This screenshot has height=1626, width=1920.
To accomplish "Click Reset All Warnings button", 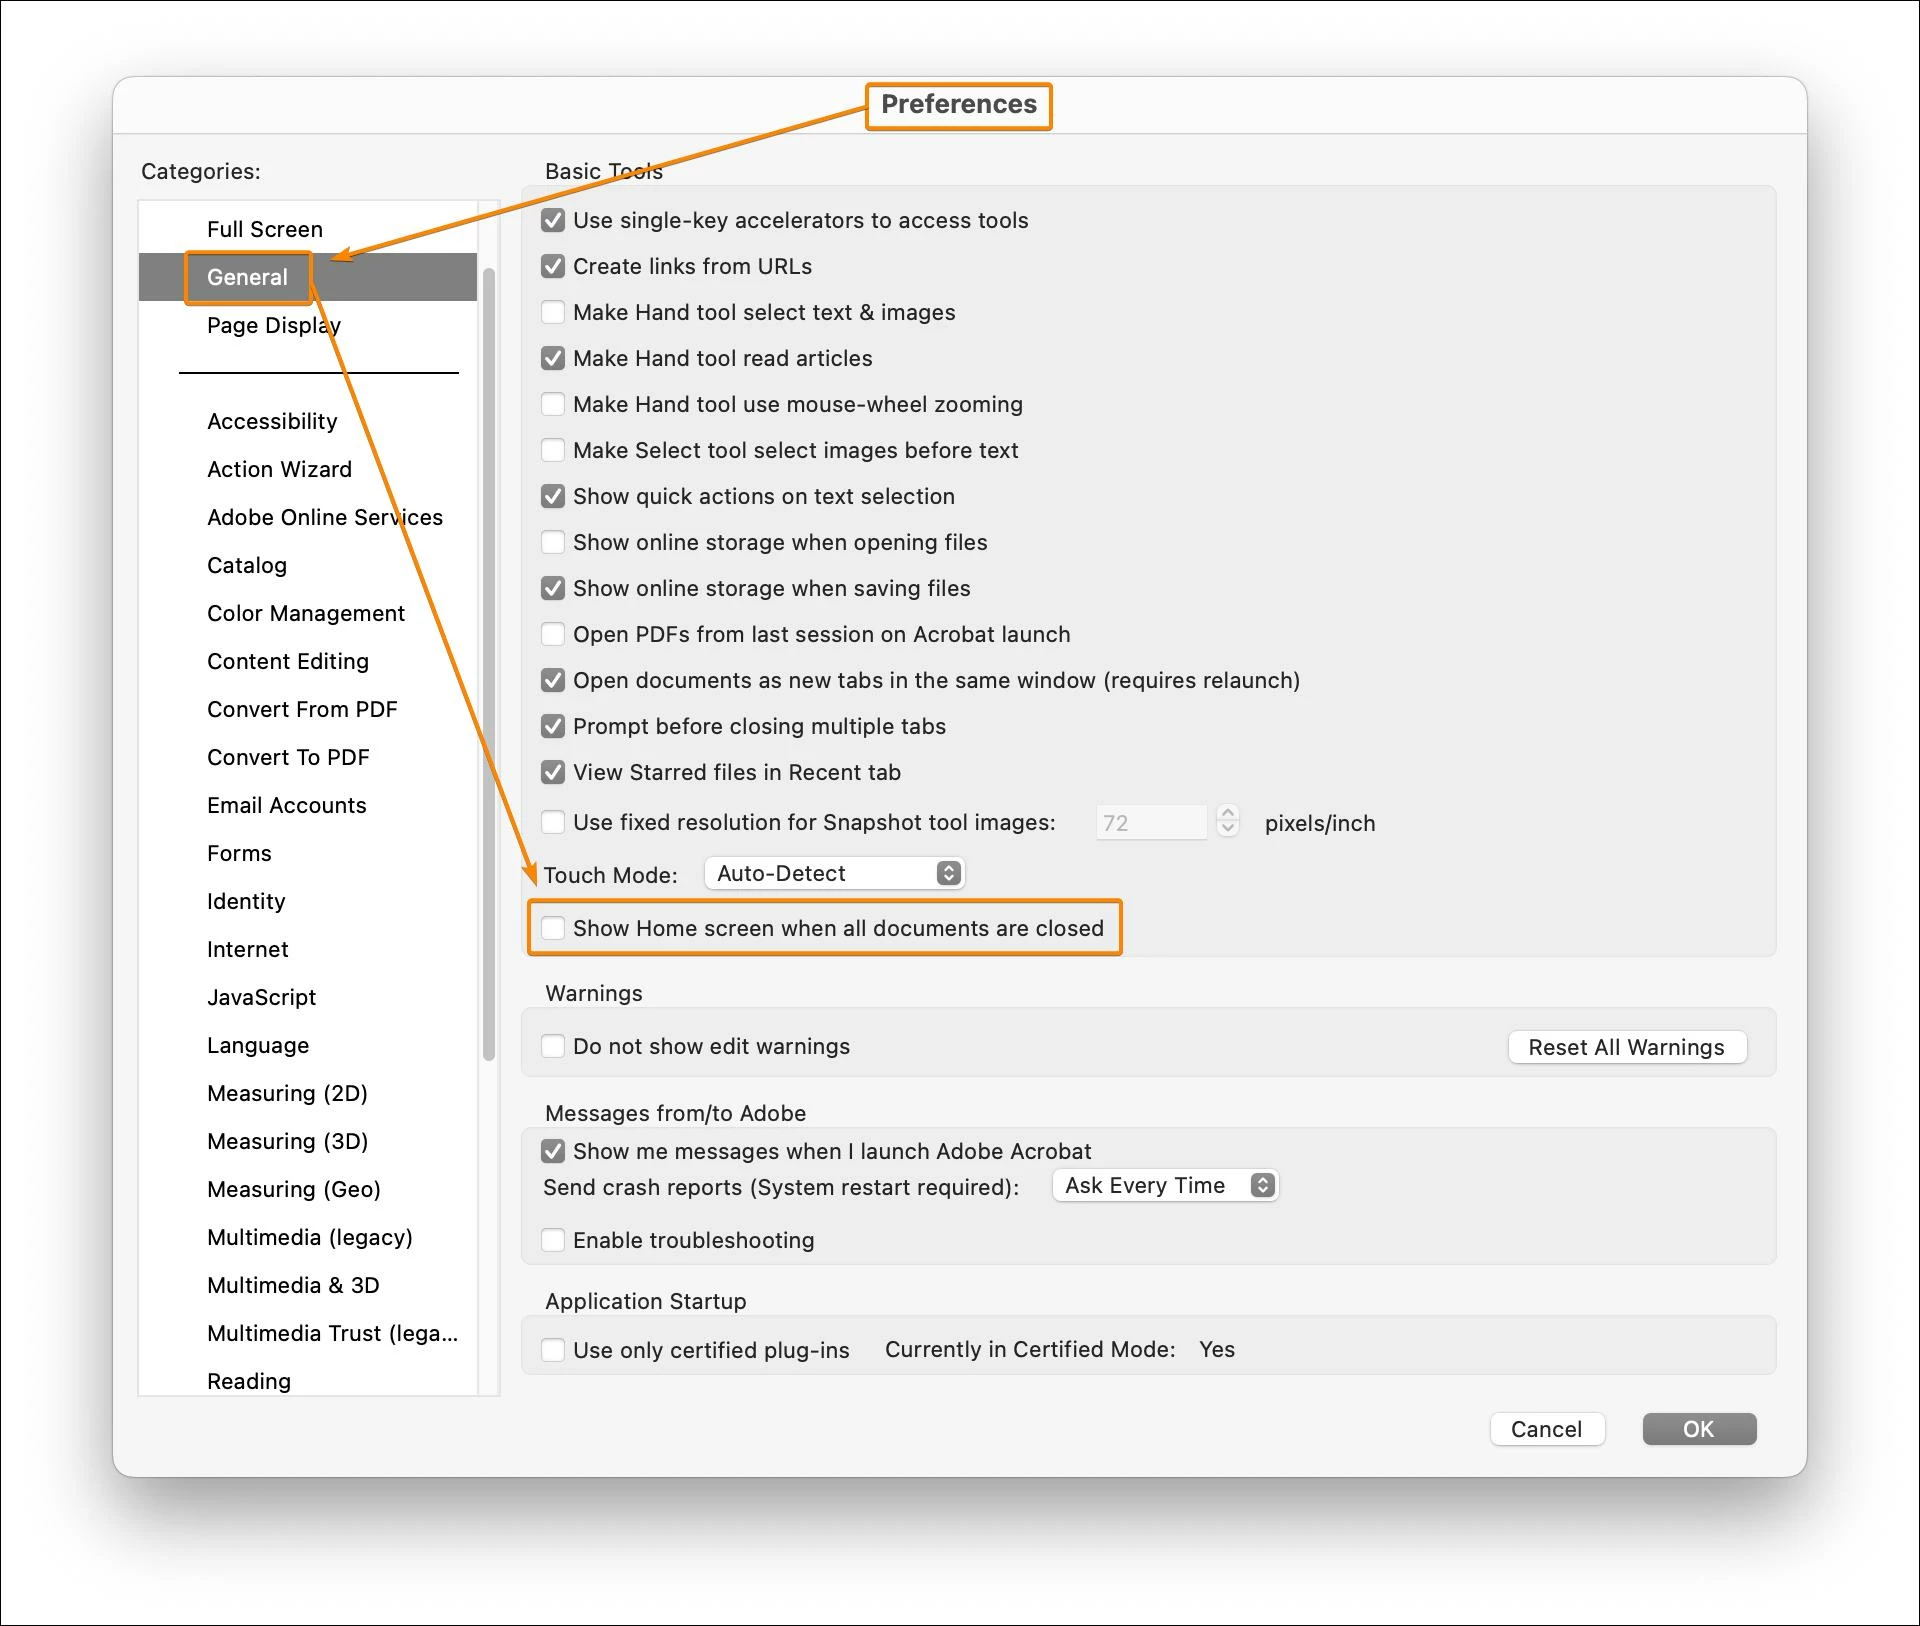I will (x=1626, y=1047).
